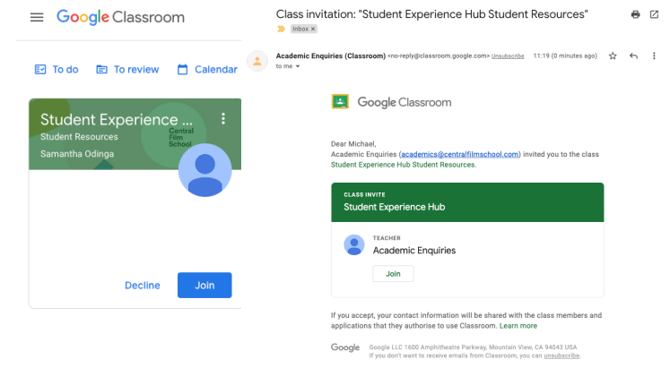Star the class invitation email
The width and height of the screenshot is (670, 385).
click(x=613, y=56)
